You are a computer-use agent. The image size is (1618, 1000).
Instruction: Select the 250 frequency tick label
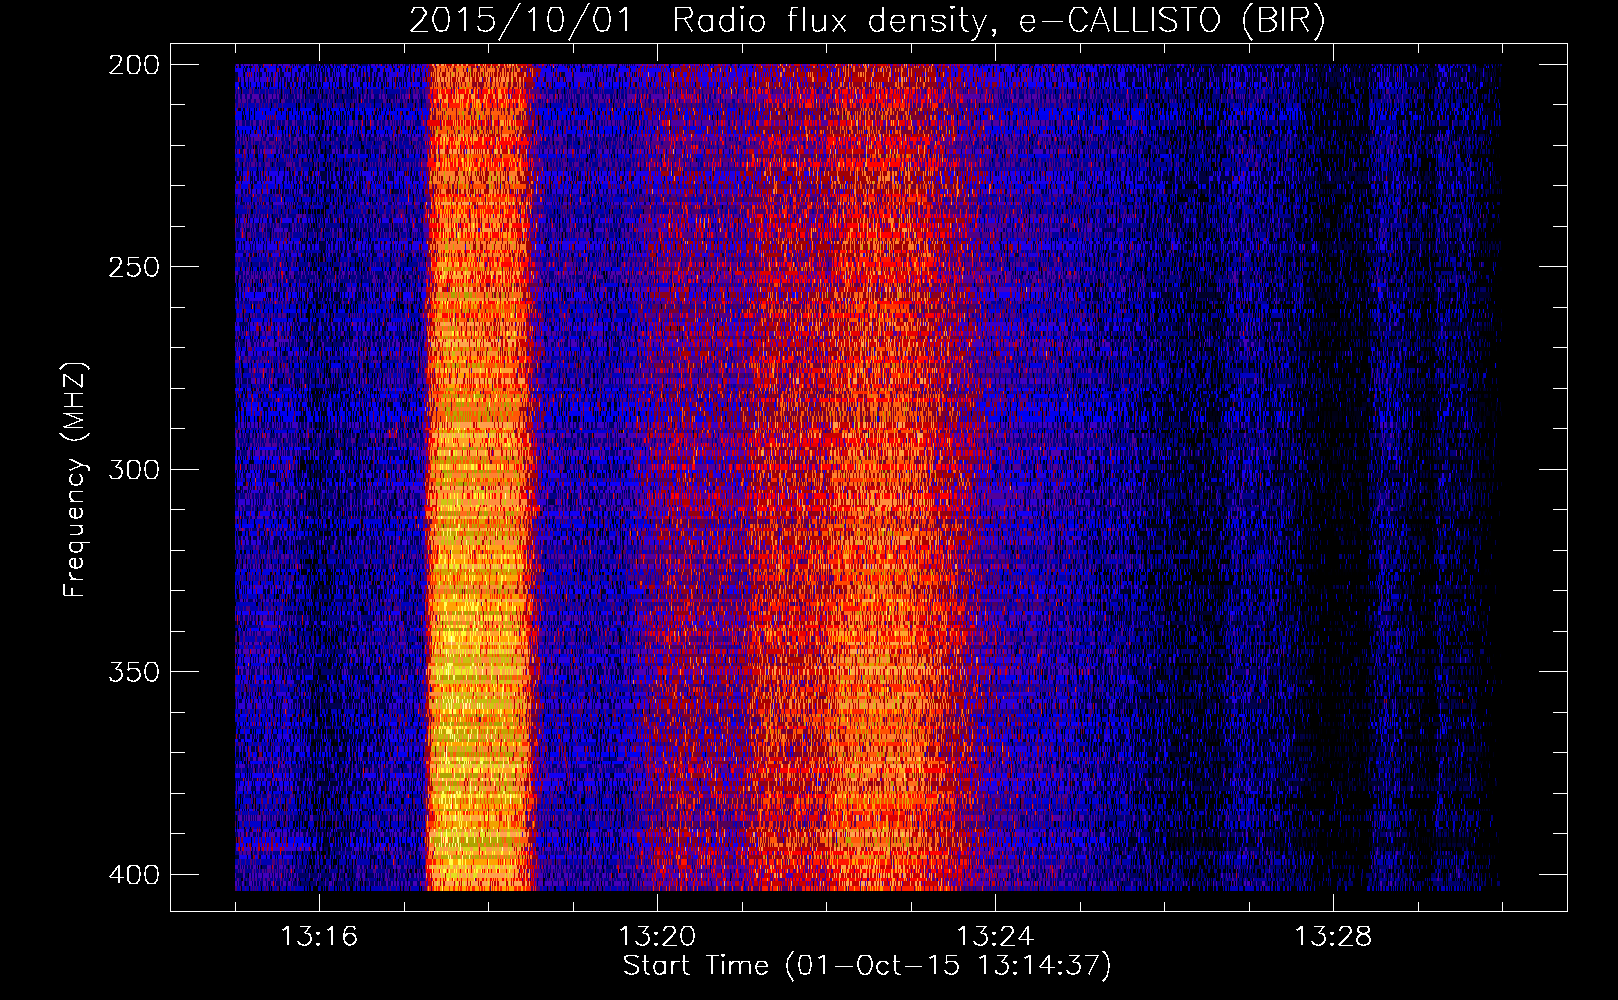[x=133, y=267]
